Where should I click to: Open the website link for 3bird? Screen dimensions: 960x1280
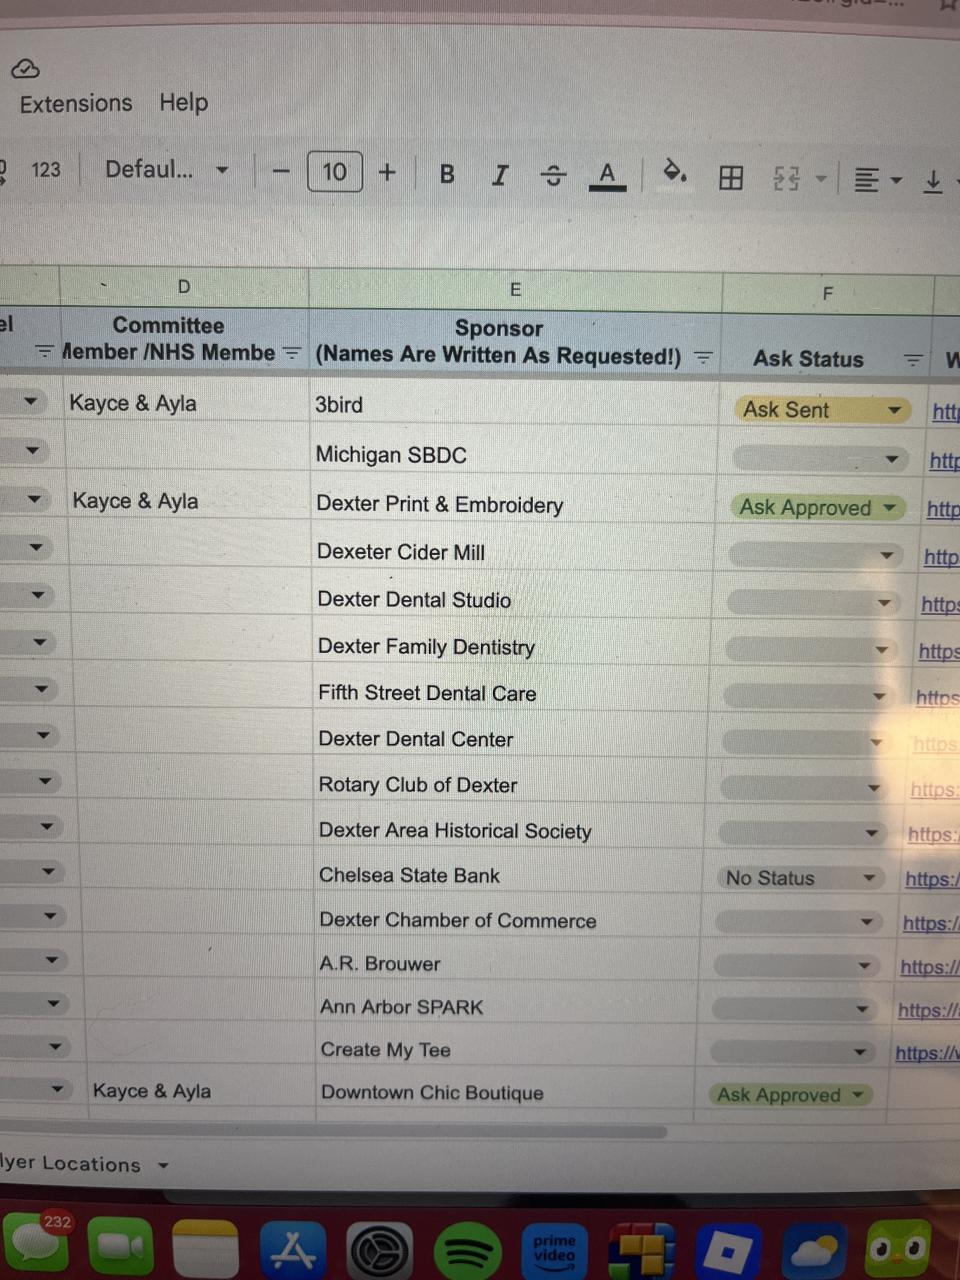(945, 411)
